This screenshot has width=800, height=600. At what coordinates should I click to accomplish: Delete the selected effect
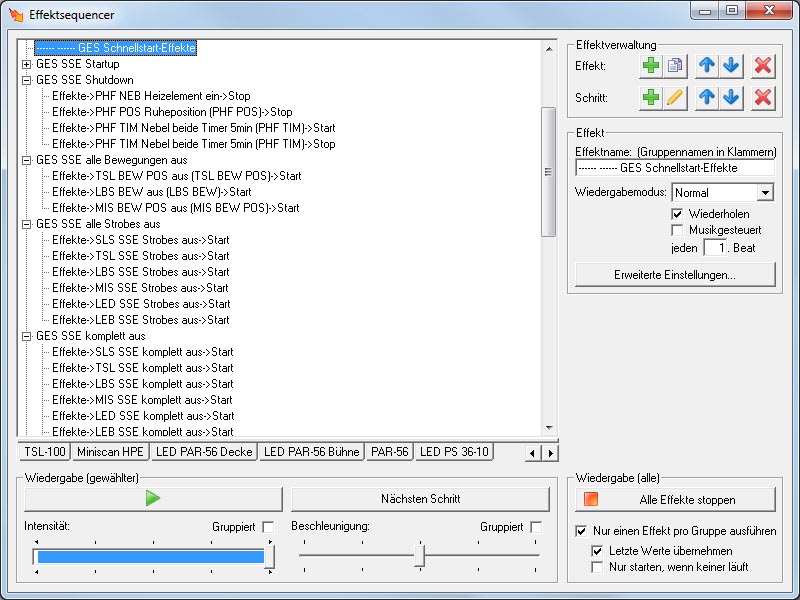[x=763, y=65]
